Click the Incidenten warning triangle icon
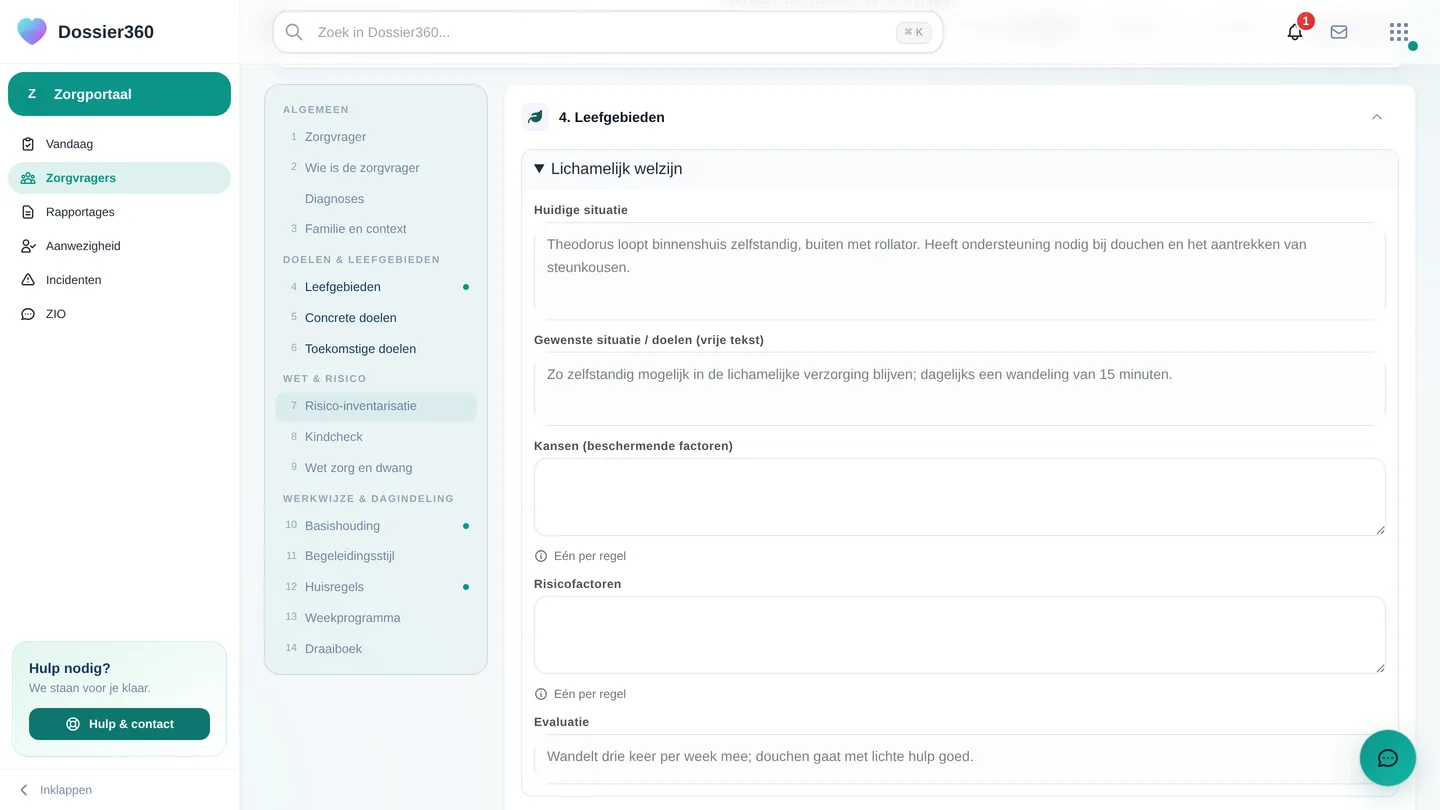Viewport: 1440px width, 810px height. coord(28,280)
